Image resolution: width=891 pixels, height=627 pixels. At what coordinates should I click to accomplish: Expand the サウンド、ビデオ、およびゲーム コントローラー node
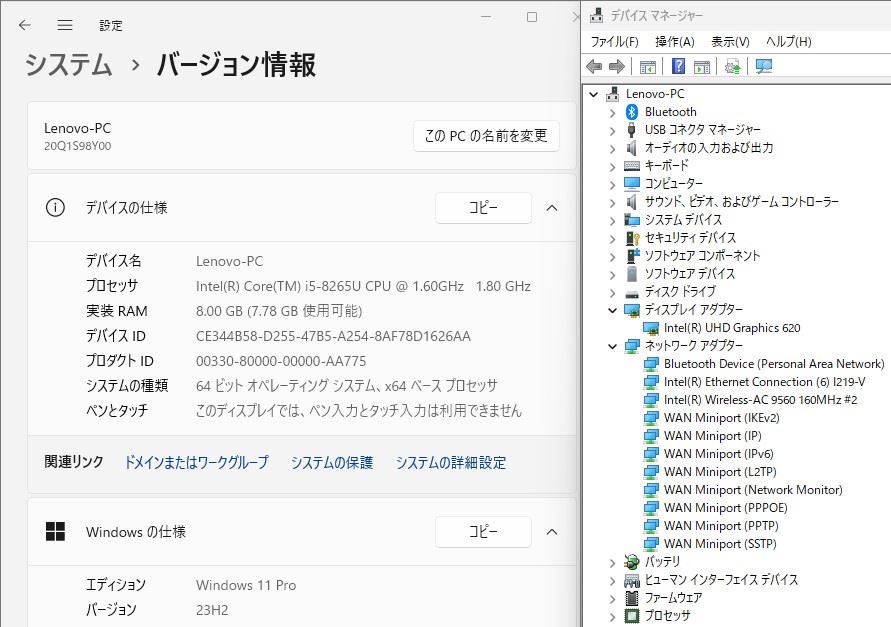pos(612,203)
